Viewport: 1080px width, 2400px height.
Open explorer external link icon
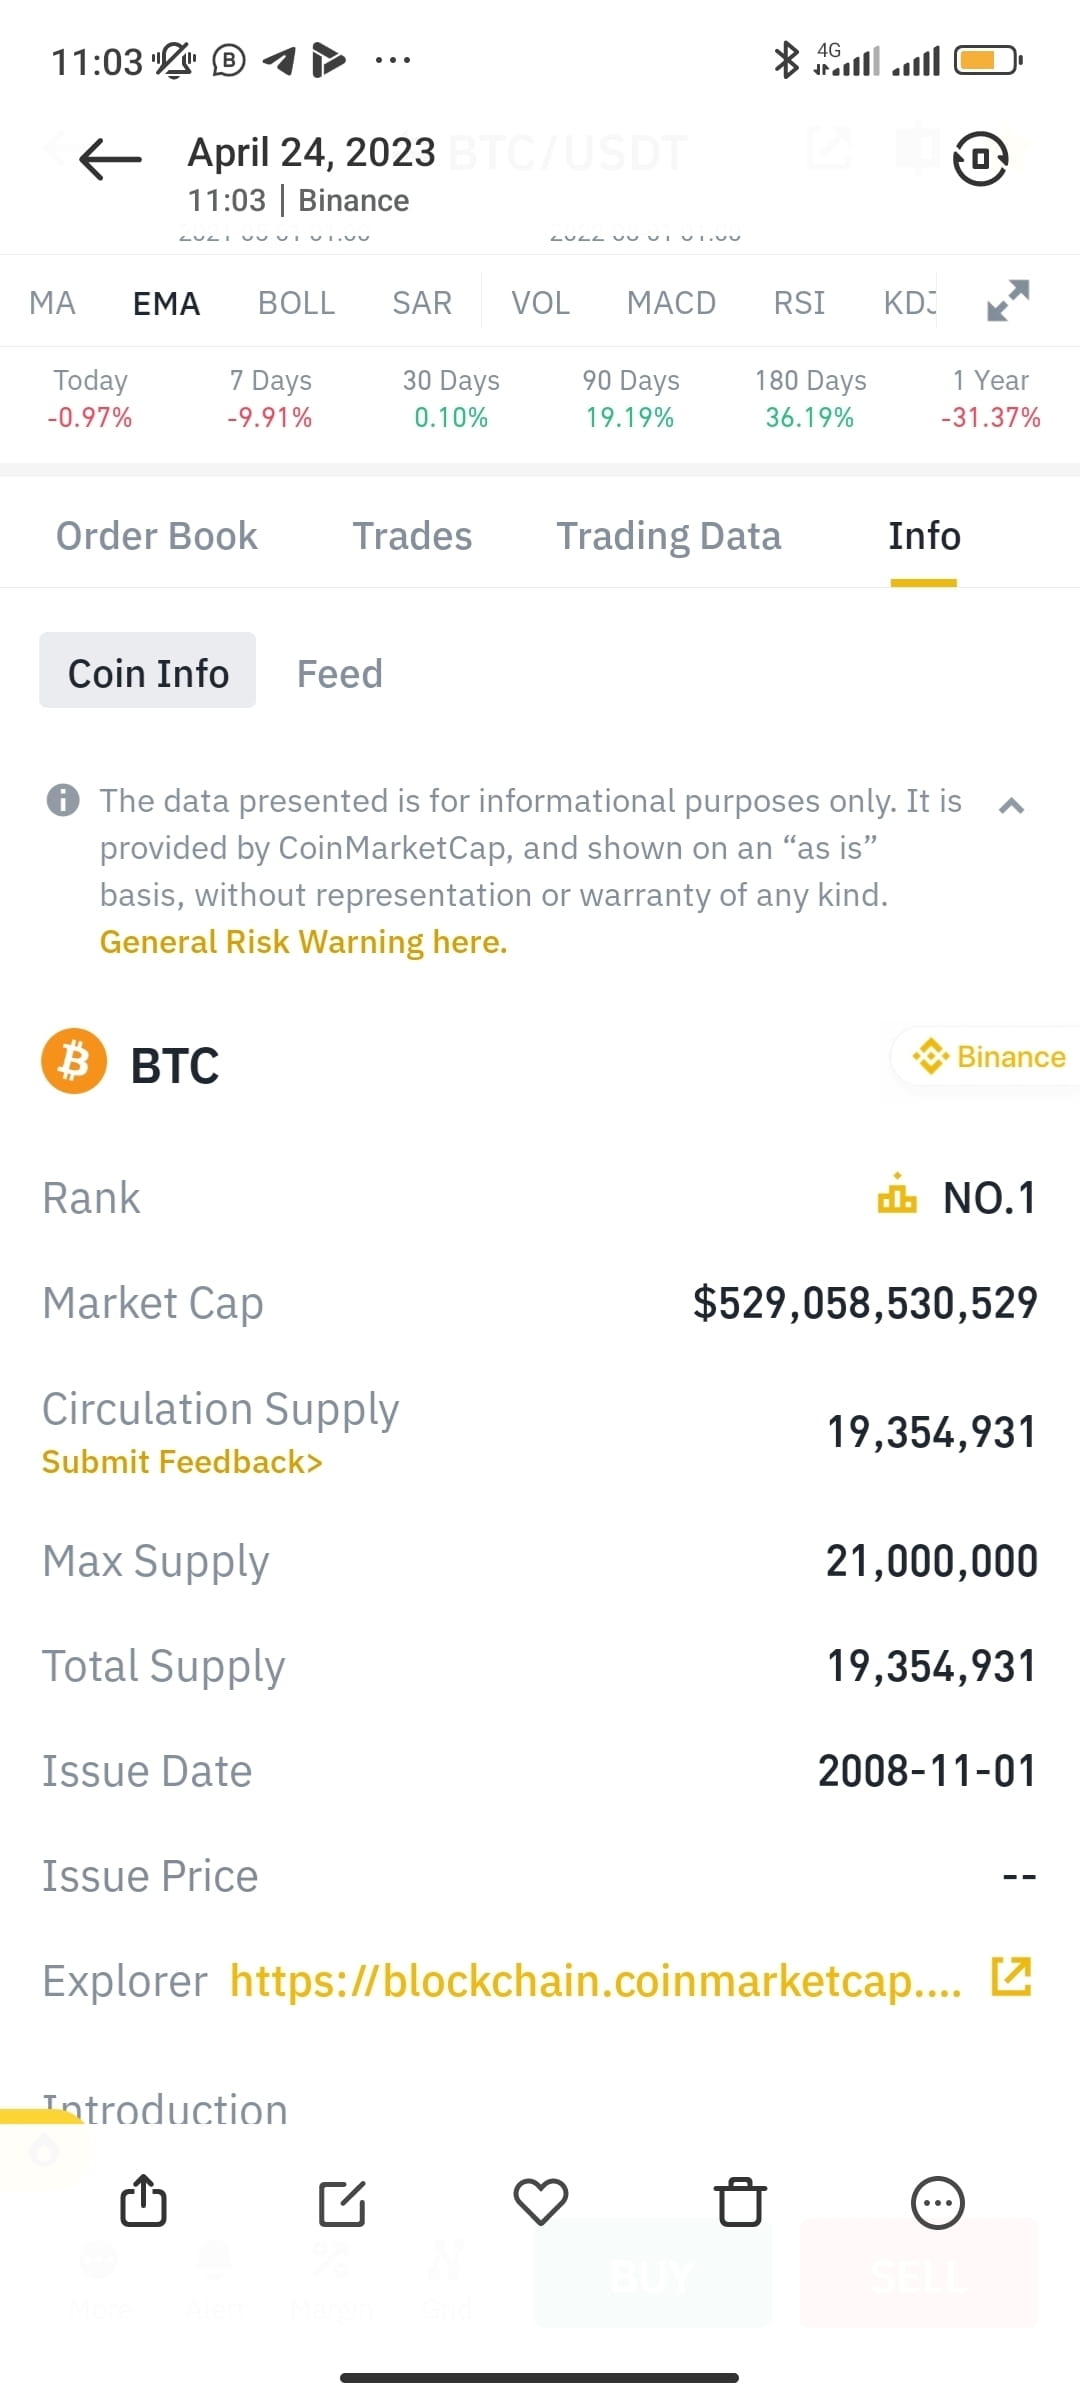pyautogui.click(x=1011, y=1976)
